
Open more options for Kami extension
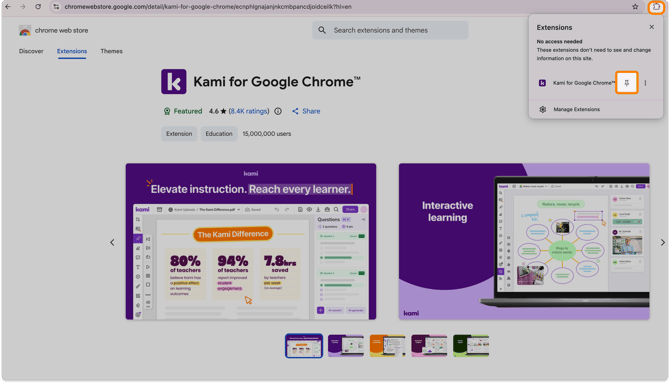tap(645, 83)
